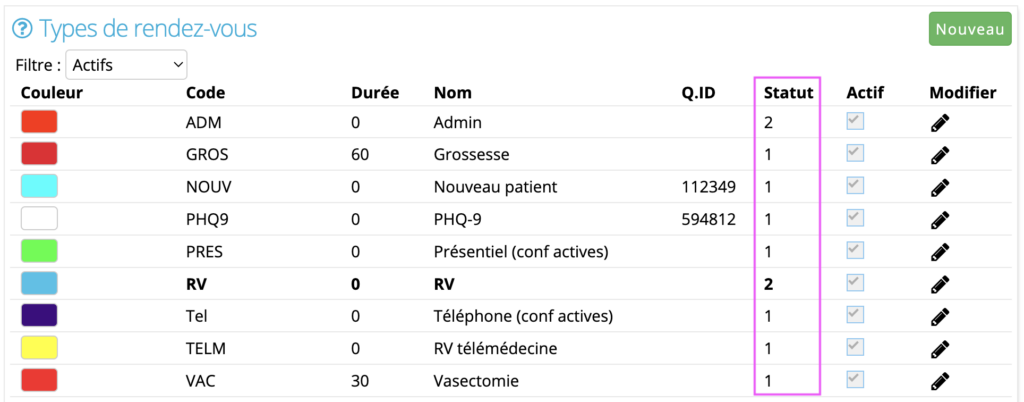Modify the Vasectomie appointment type
Screen dimensions: 1024x402
tap(940, 380)
